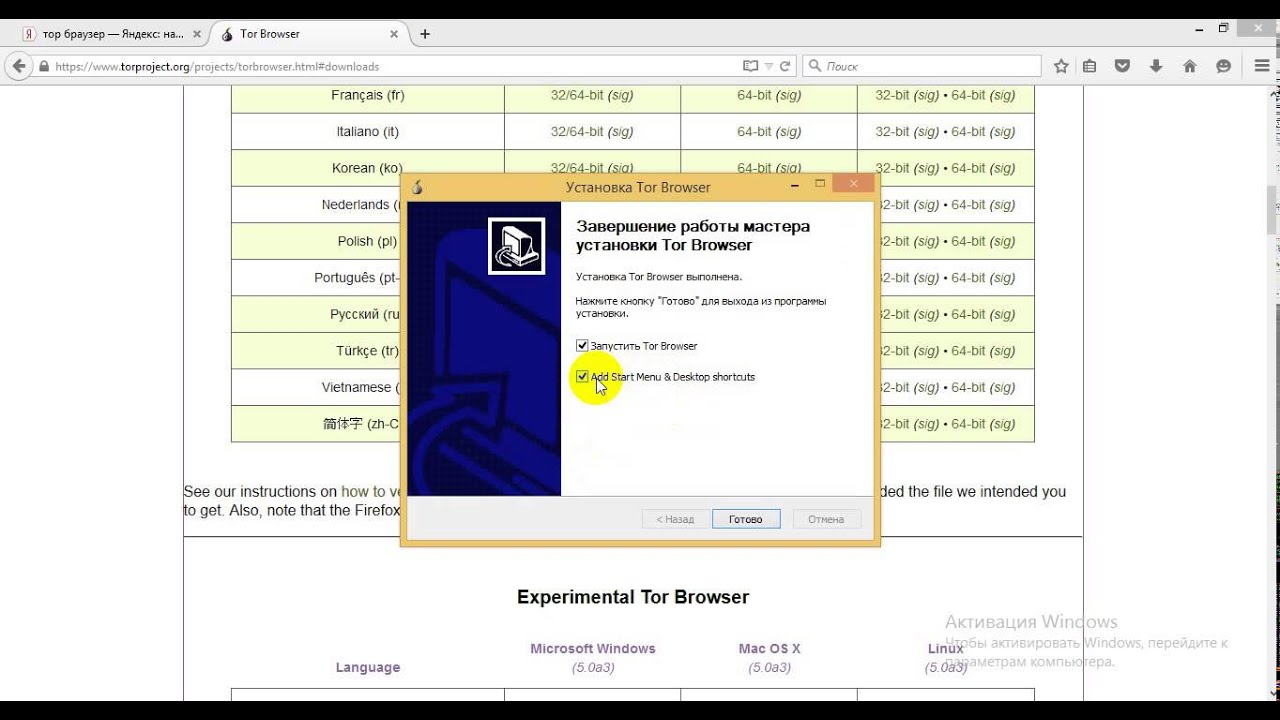Focus the browser URL address field
The image size is (1280, 720).
(x=395, y=67)
